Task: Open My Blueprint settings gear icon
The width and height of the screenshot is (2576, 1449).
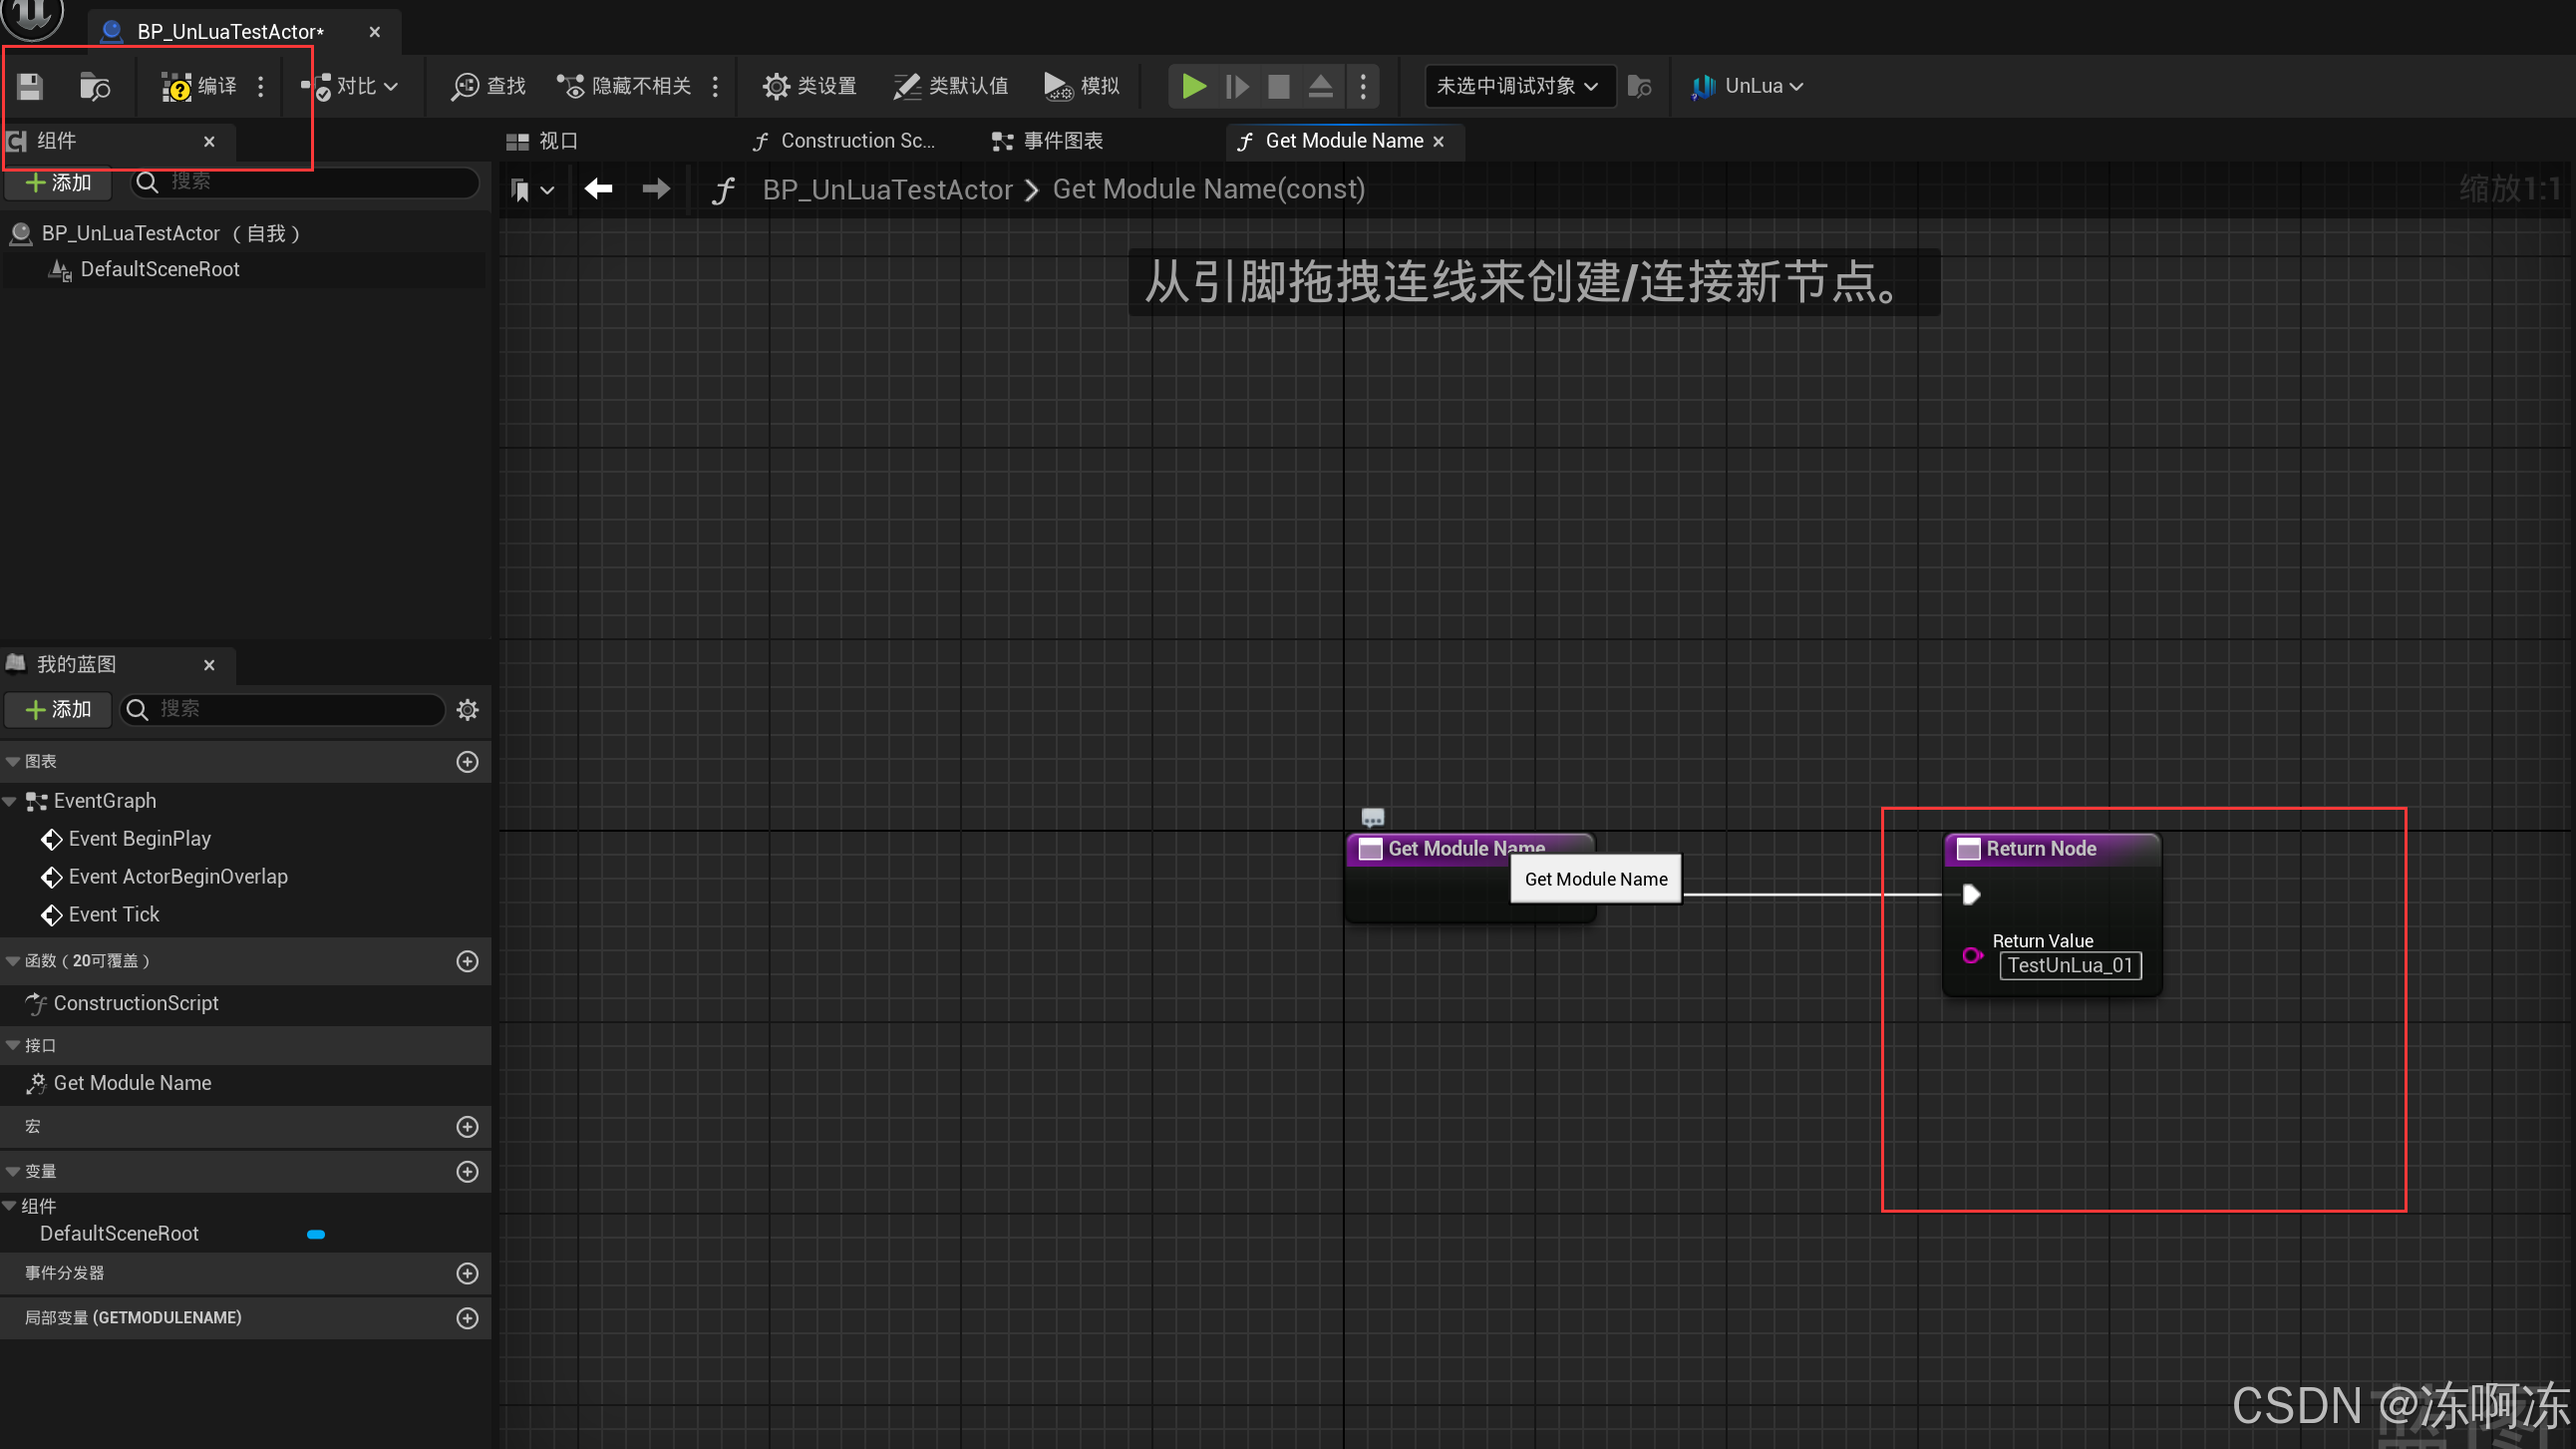Action: pos(467,709)
